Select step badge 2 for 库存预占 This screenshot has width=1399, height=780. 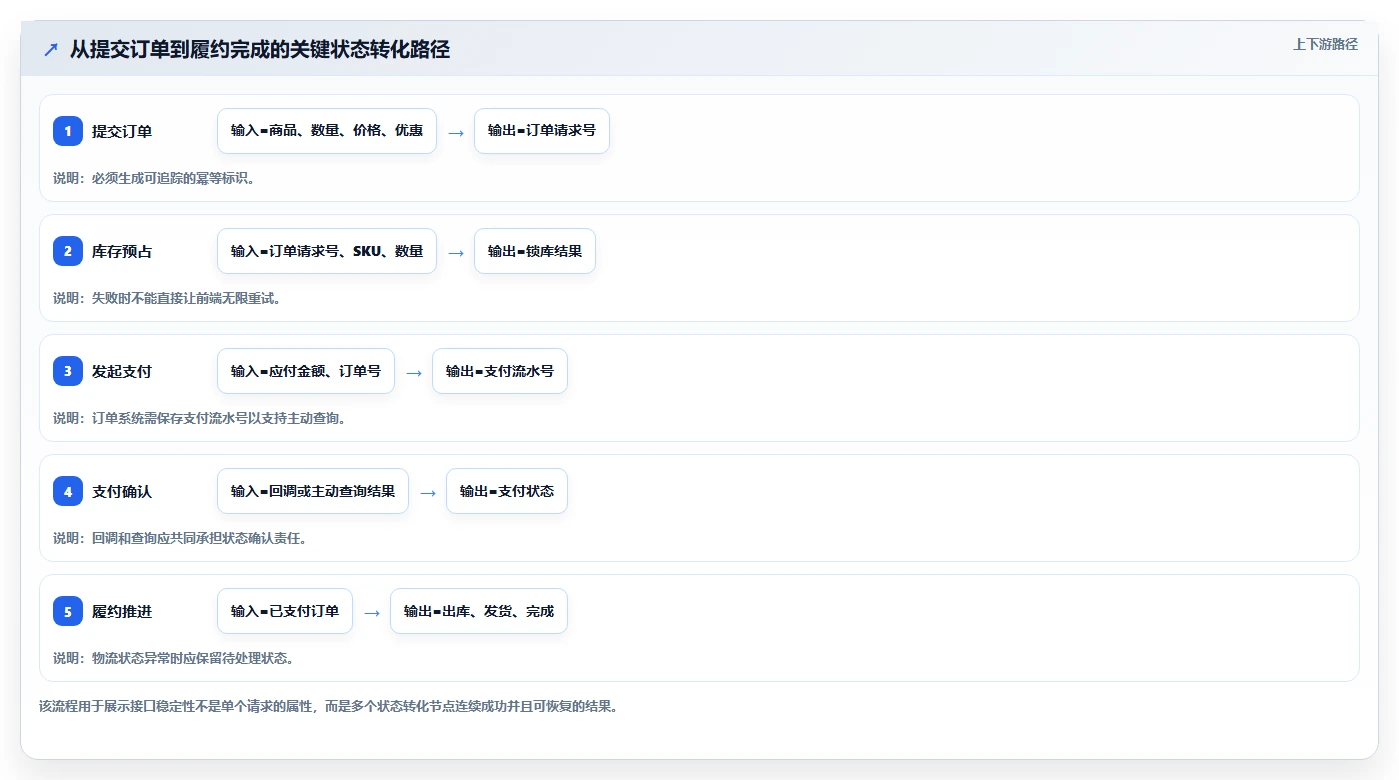[x=68, y=251]
